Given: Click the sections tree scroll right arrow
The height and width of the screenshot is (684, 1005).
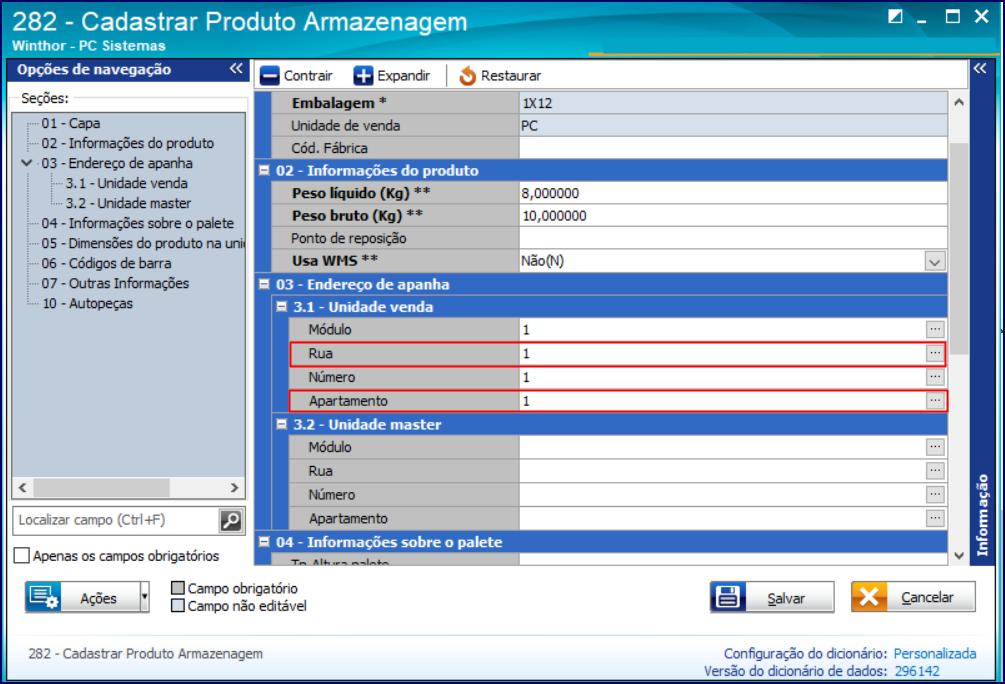Looking at the screenshot, I should click(235, 488).
